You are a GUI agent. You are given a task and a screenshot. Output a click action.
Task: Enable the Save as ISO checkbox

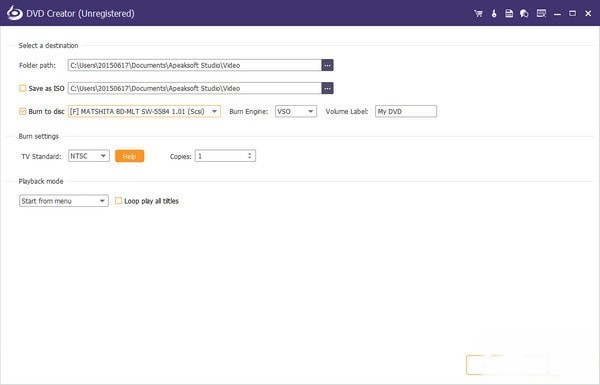[x=23, y=88]
